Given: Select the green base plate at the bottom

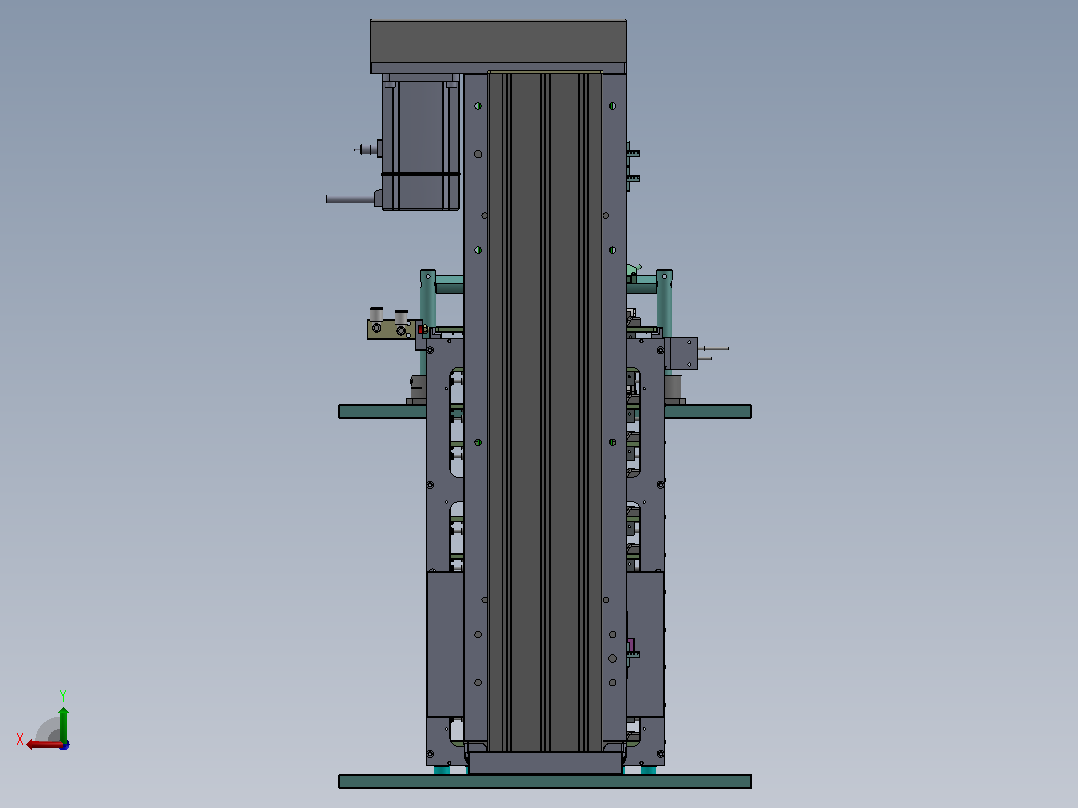Looking at the screenshot, I should coord(545,781).
